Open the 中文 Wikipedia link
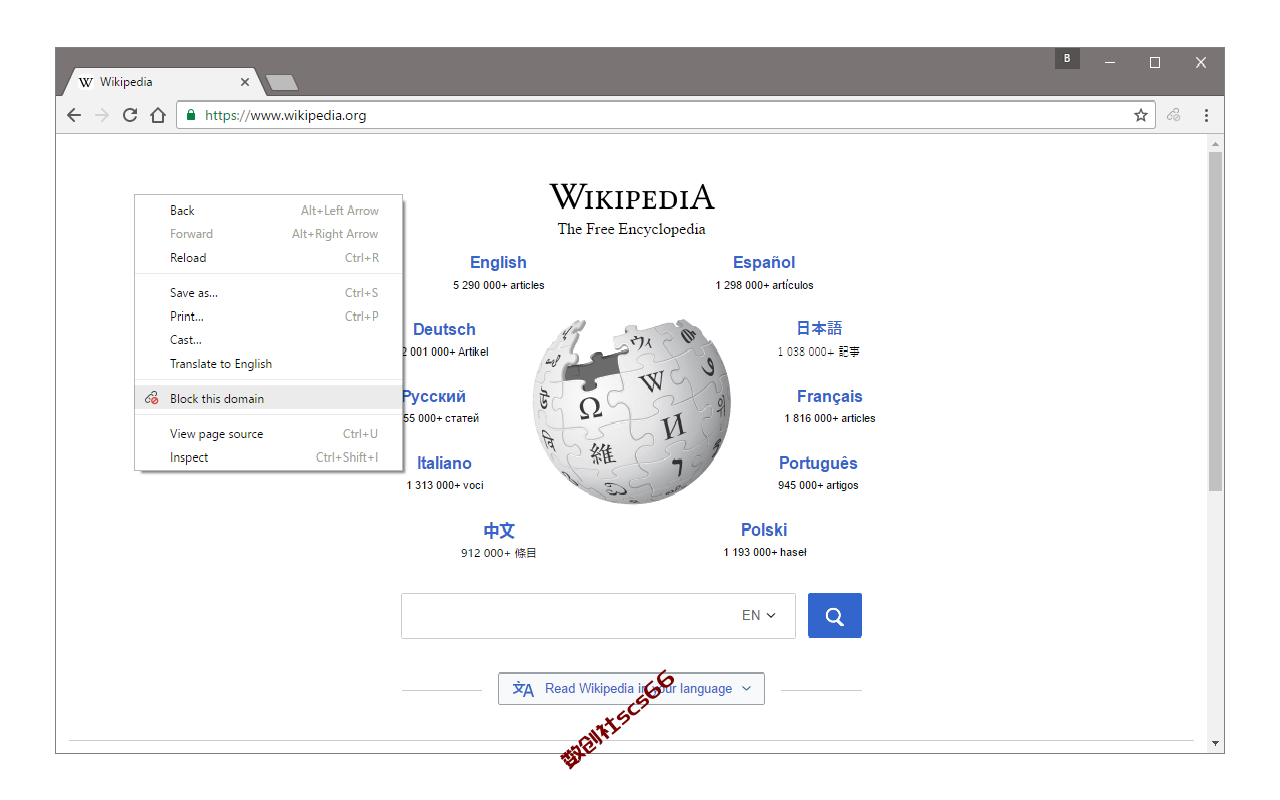Screen dimensions: 1280x800 pyautogui.click(x=499, y=530)
